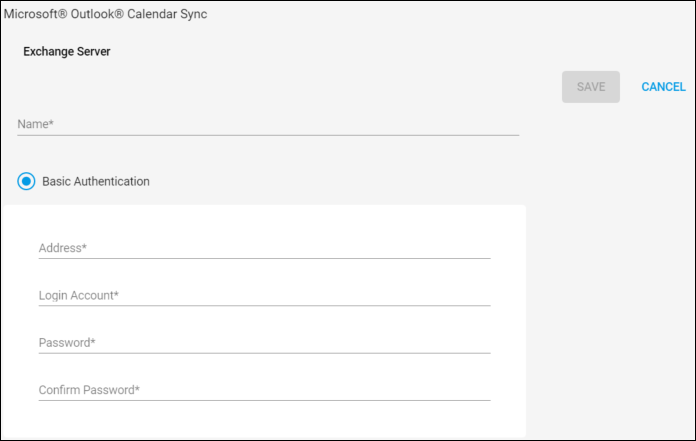The width and height of the screenshot is (696, 441).
Task: Focus the Address input field
Action: click(265, 248)
